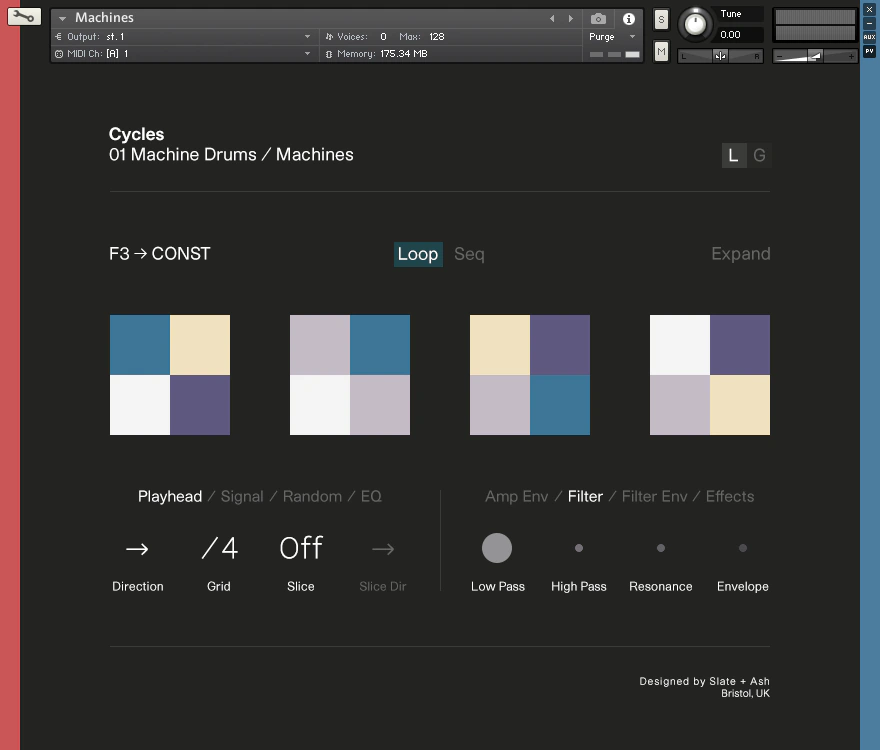The width and height of the screenshot is (880, 750).
Task: Open the MIDI Ch dropdown
Action: [x=182, y=53]
